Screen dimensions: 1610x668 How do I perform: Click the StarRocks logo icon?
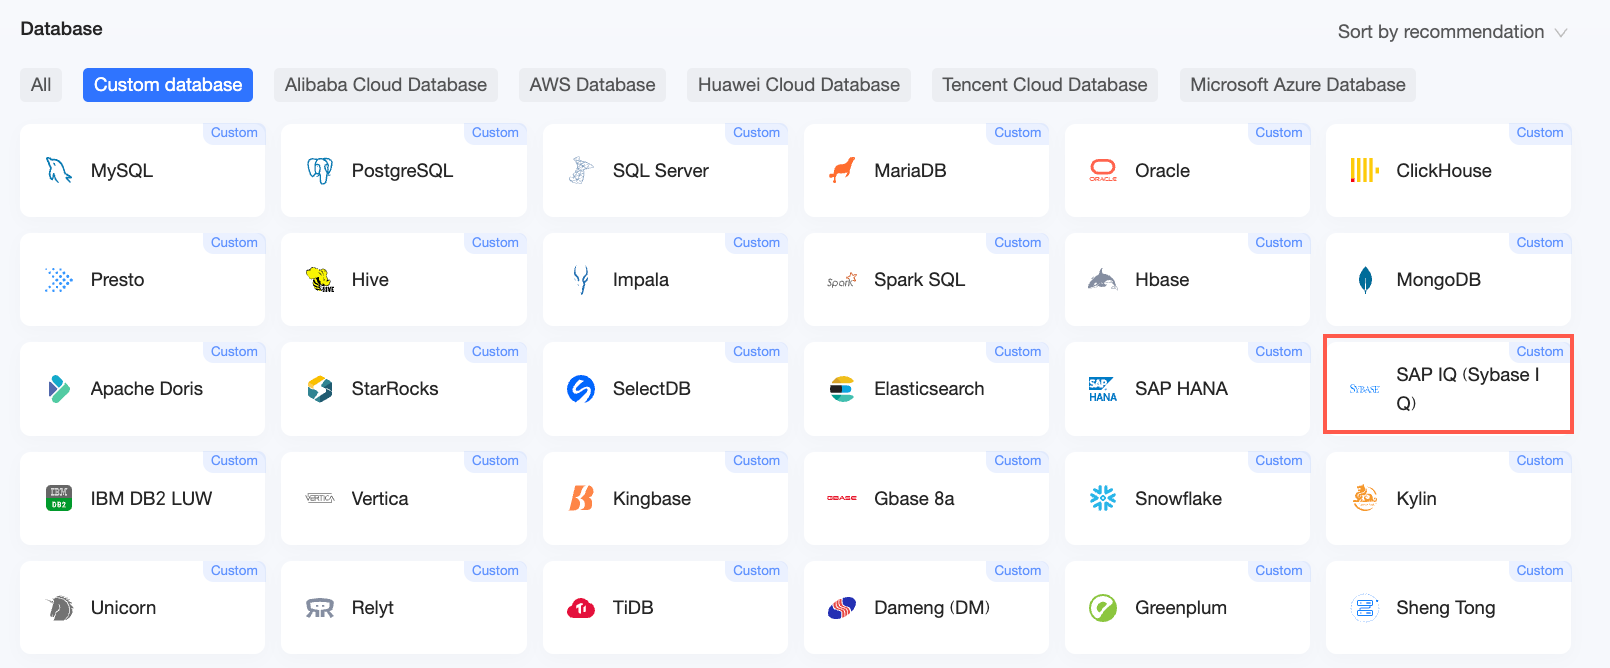(x=320, y=389)
